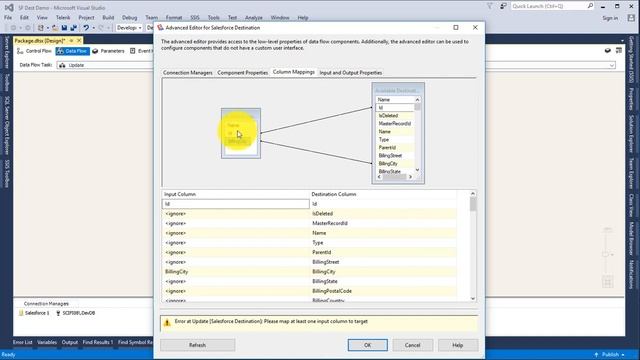Open the Find Results 1 panel tab
Viewport: 640px width, 360px height.
[98, 342]
